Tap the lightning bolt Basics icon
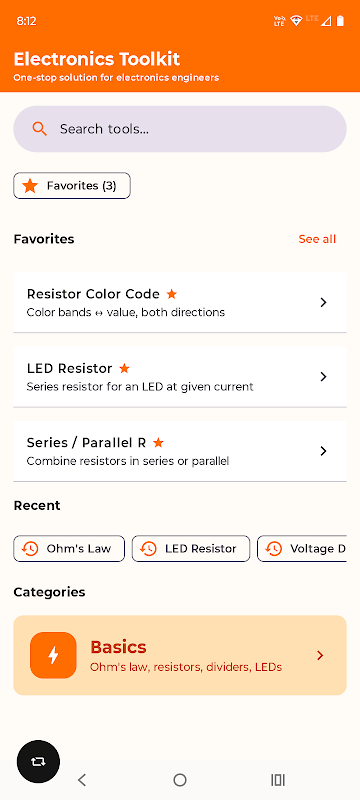 (53, 655)
